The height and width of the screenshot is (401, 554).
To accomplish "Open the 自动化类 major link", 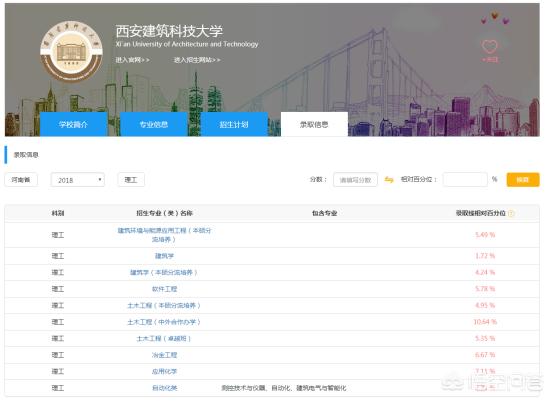I will 164,388.
